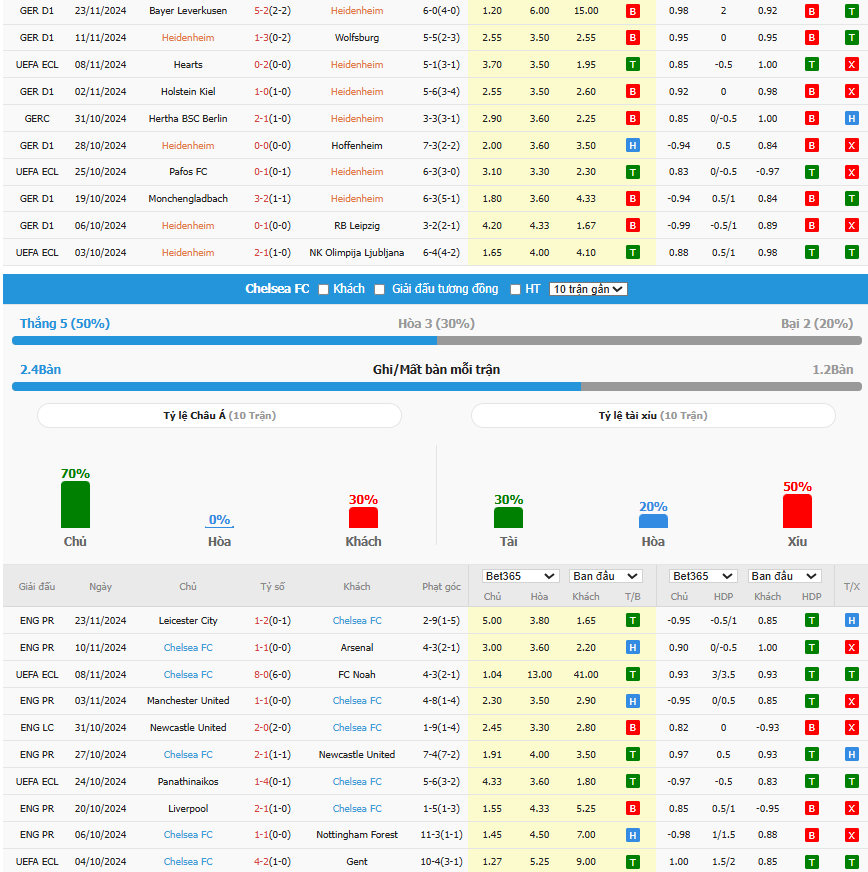Click the red B badge in Nottingham Forest row
The height and width of the screenshot is (872, 868).
coord(811,835)
